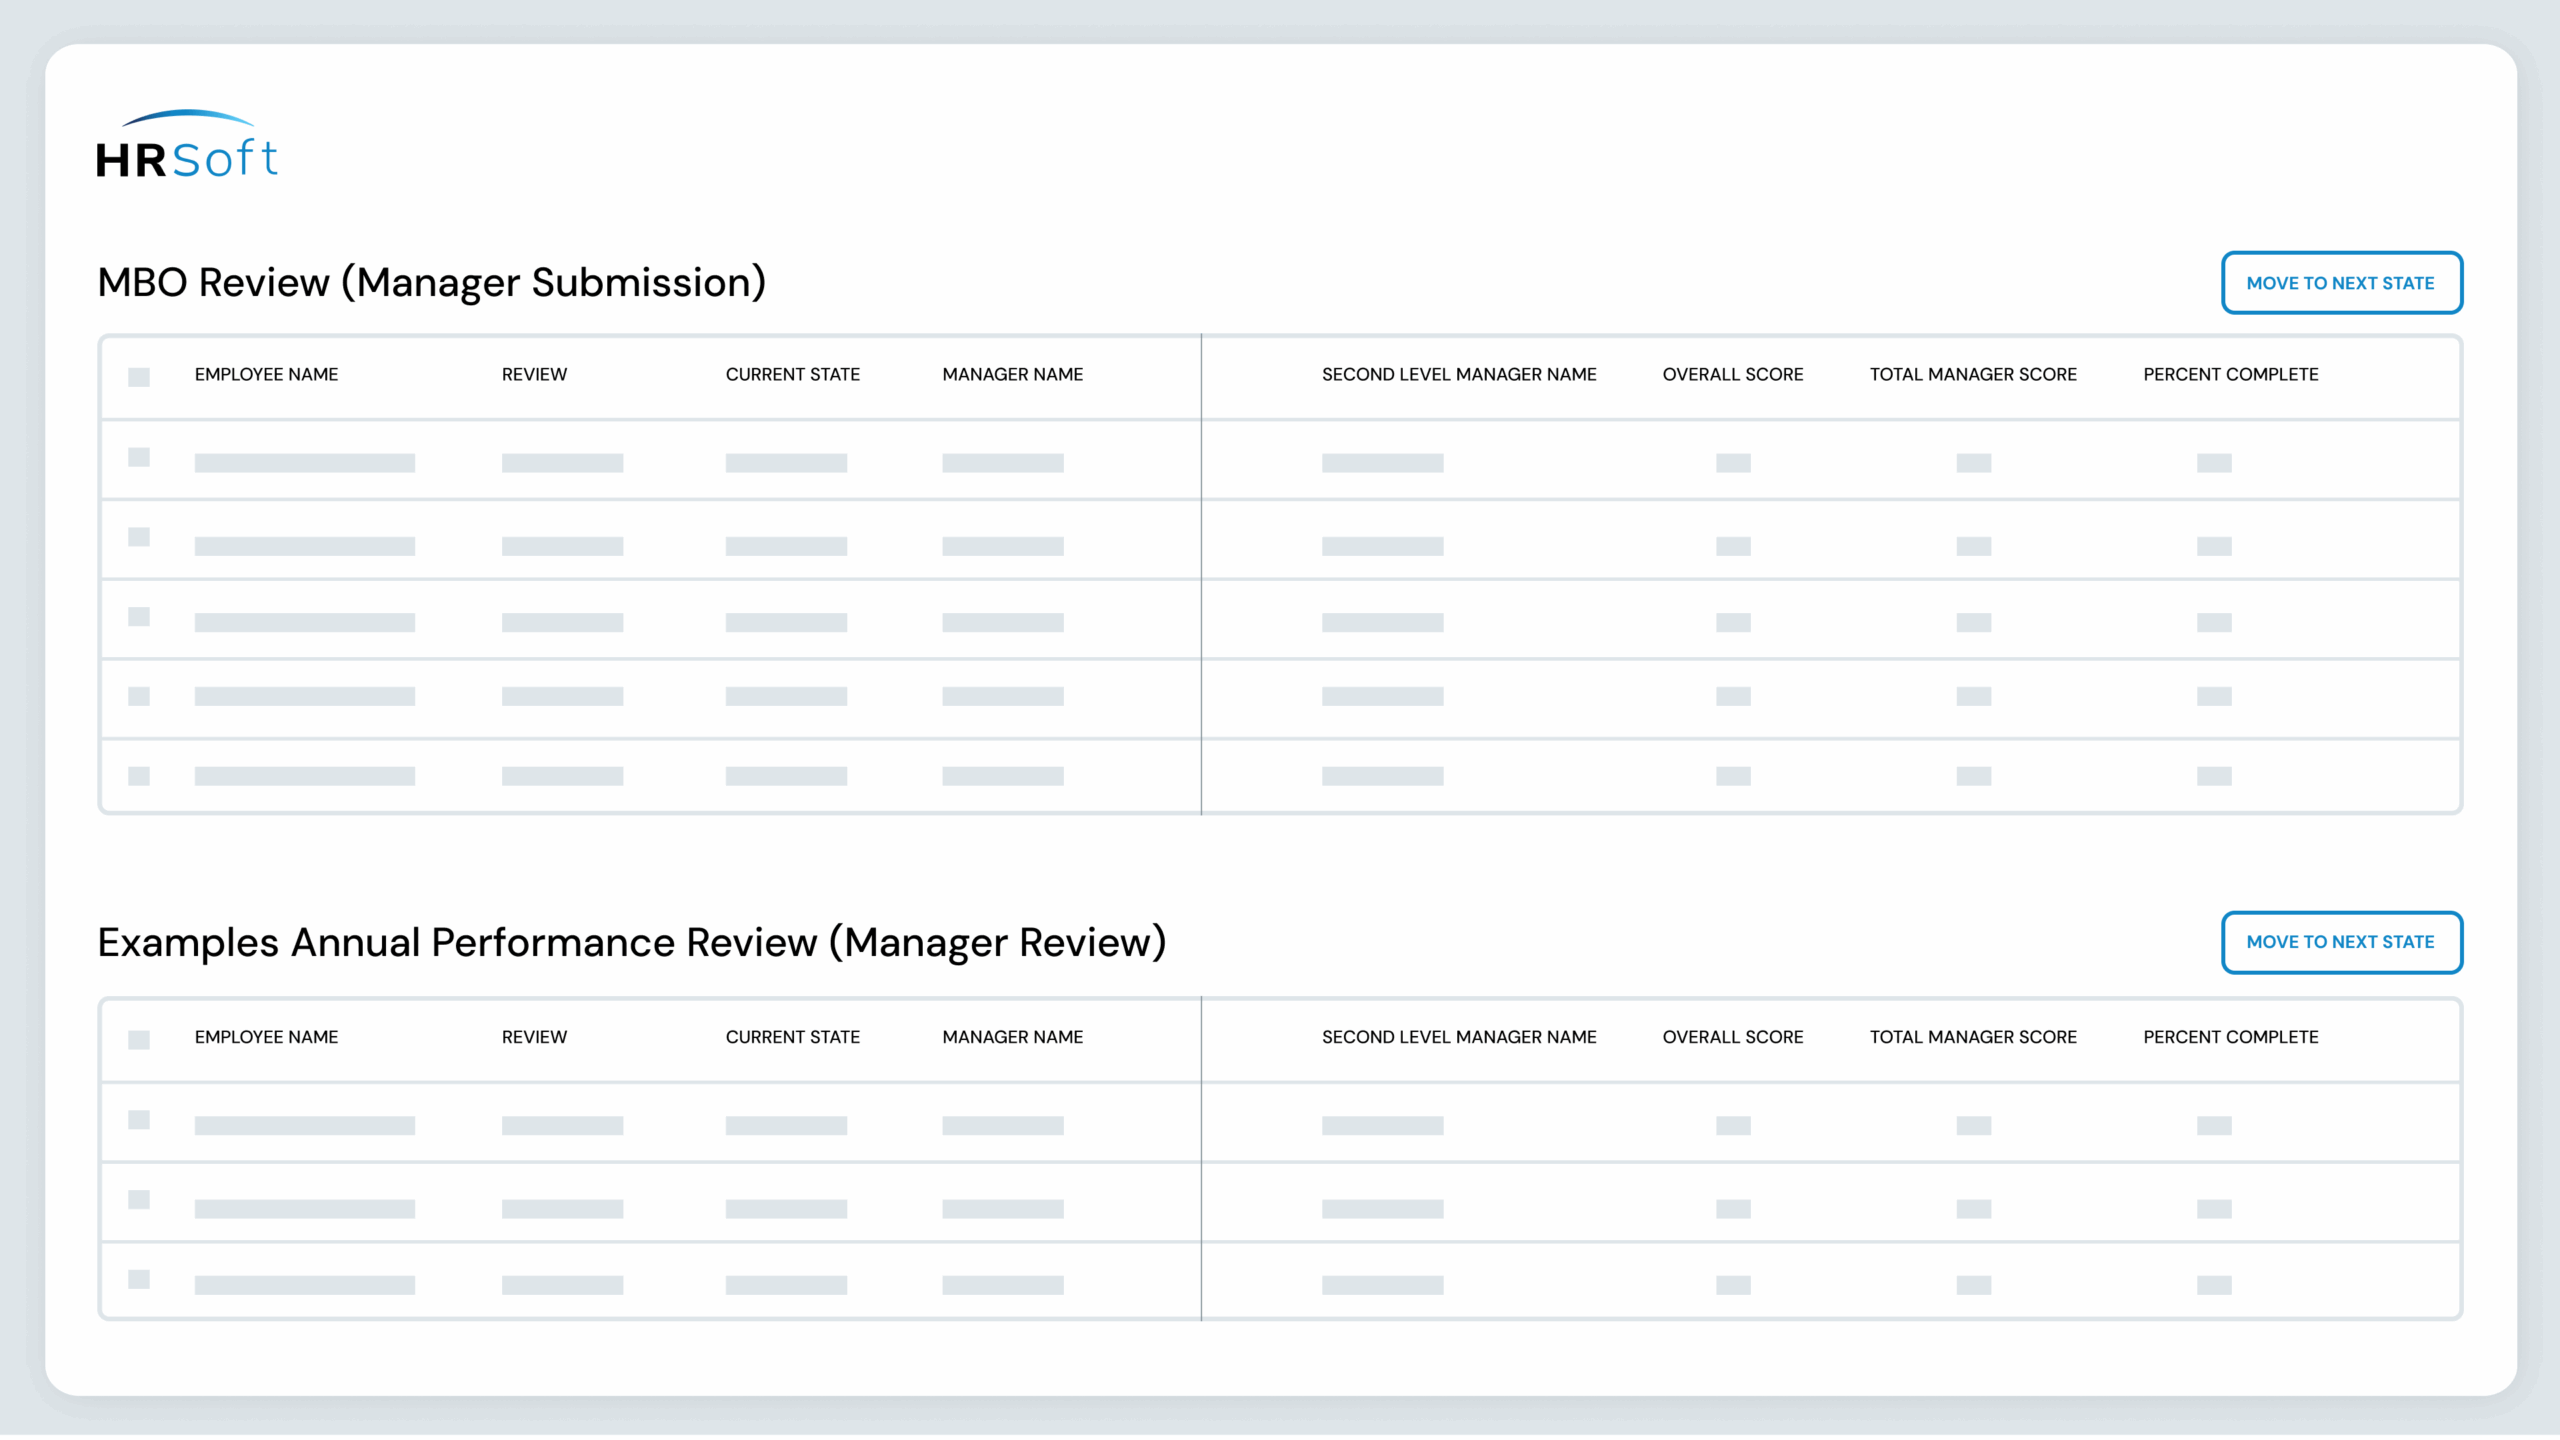
Task: Select first row checkbox in Annual Performance Review
Action: pos(139,1120)
